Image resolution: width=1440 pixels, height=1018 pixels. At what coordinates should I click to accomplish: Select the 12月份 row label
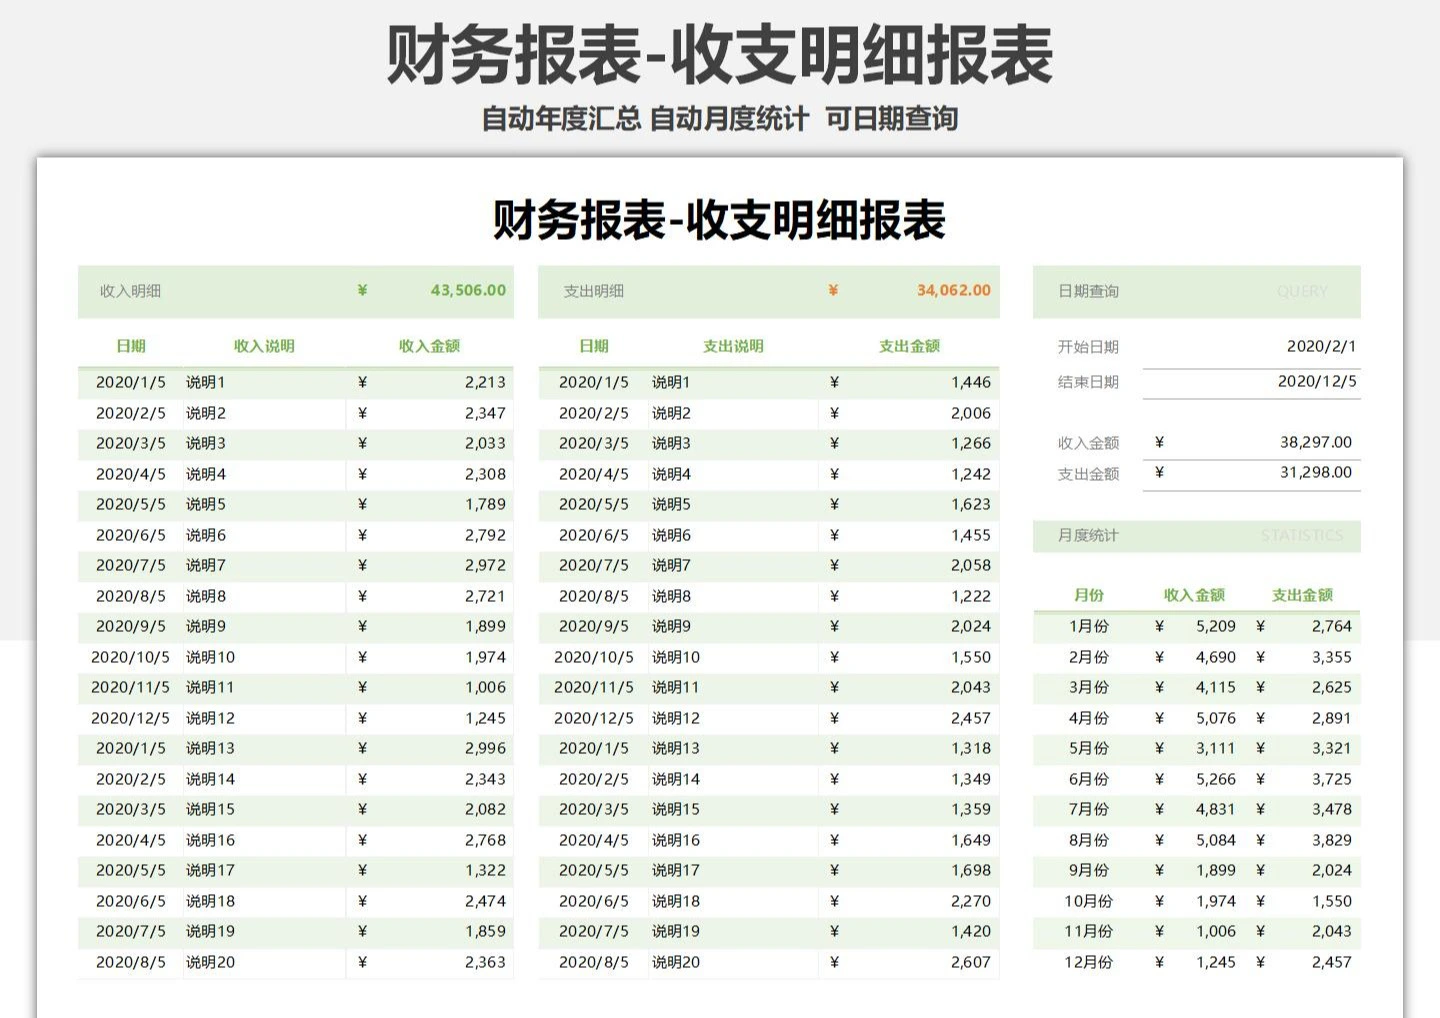tap(1088, 962)
